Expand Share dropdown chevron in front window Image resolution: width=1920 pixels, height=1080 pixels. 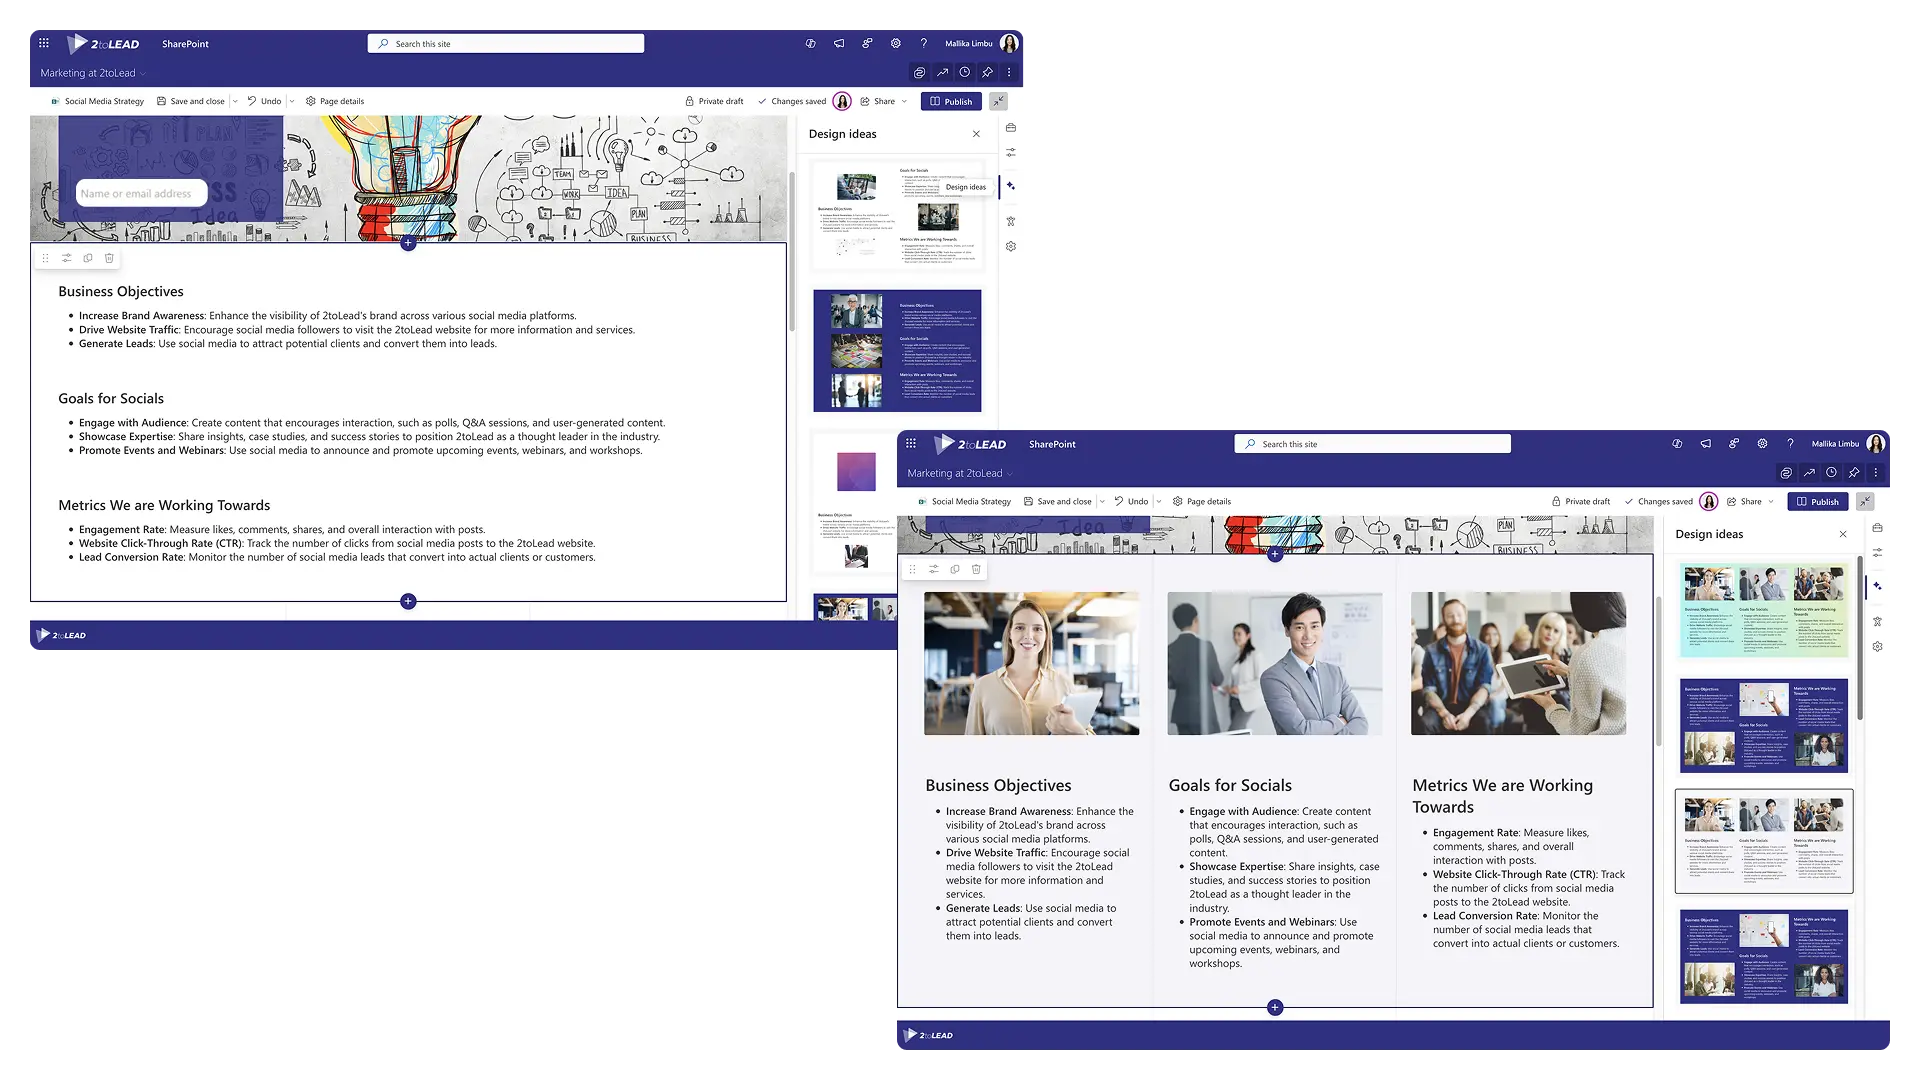1771,501
